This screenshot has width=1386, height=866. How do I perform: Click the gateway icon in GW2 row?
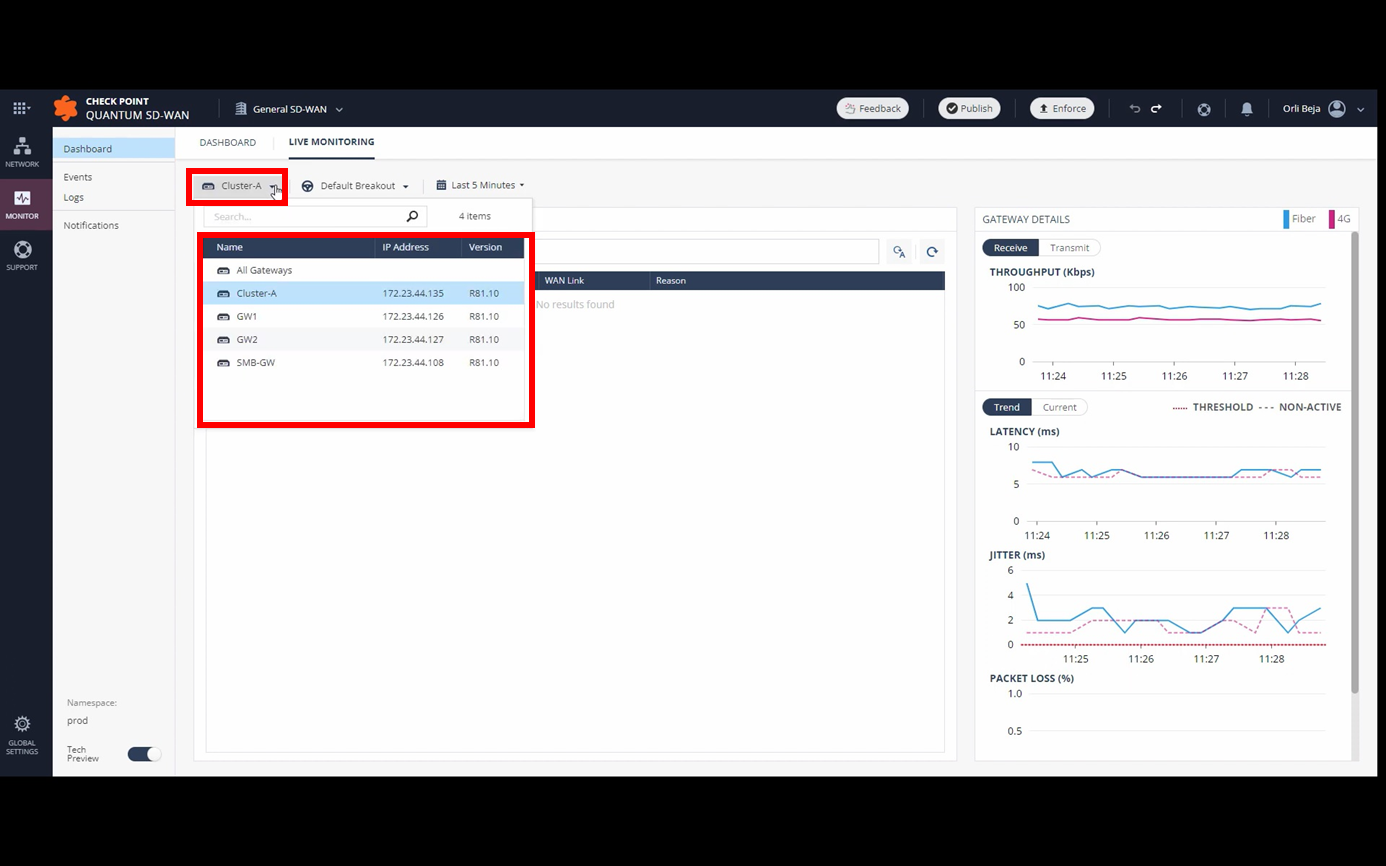point(224,340)
